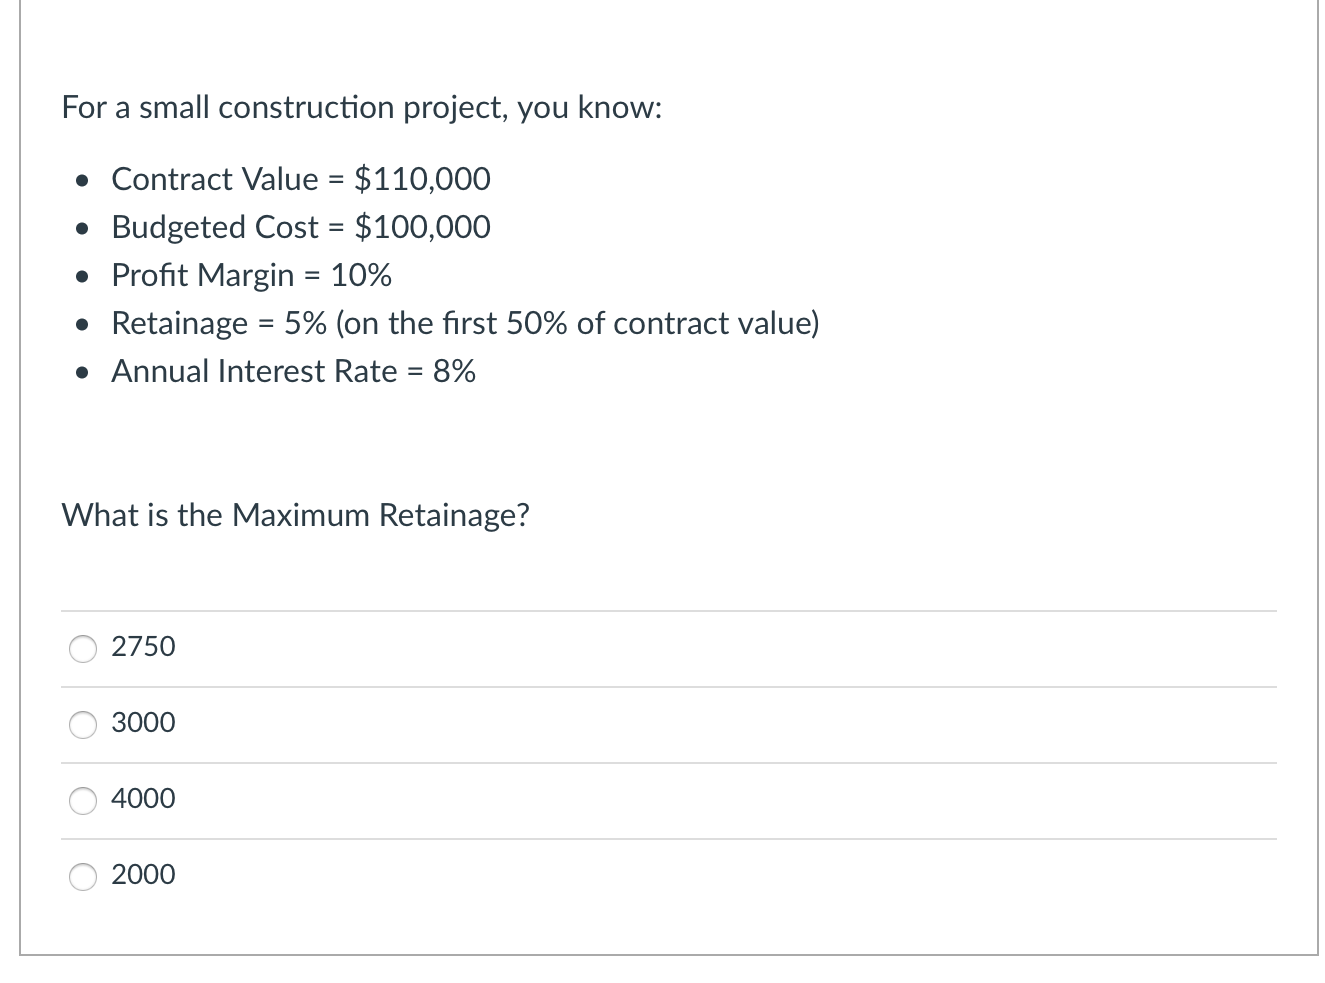Click the 3000 answer label text
Image resolution: width=1325 pixels, height=983 pixels.
point(143,723)
